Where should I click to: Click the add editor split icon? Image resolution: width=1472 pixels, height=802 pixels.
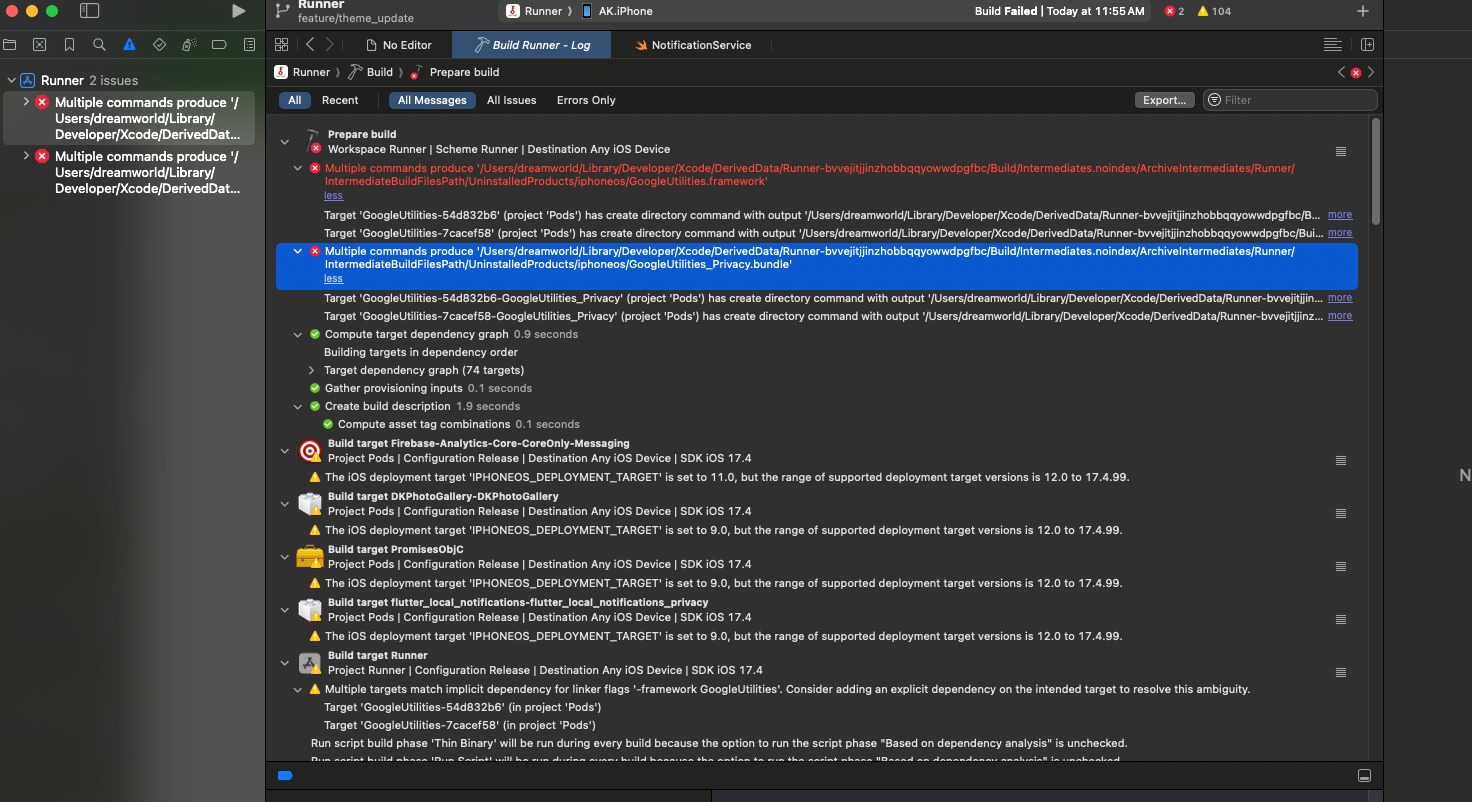pyautogui.click(x=1367, y=45)
